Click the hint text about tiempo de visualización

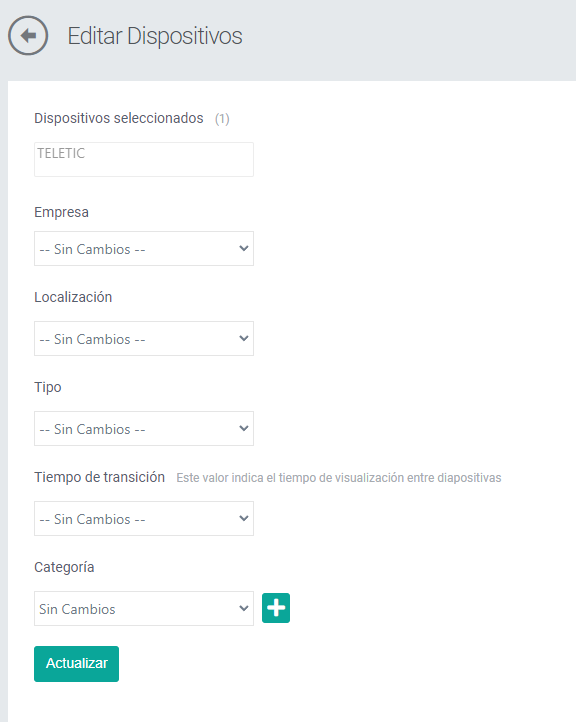(x=339, y=478)
